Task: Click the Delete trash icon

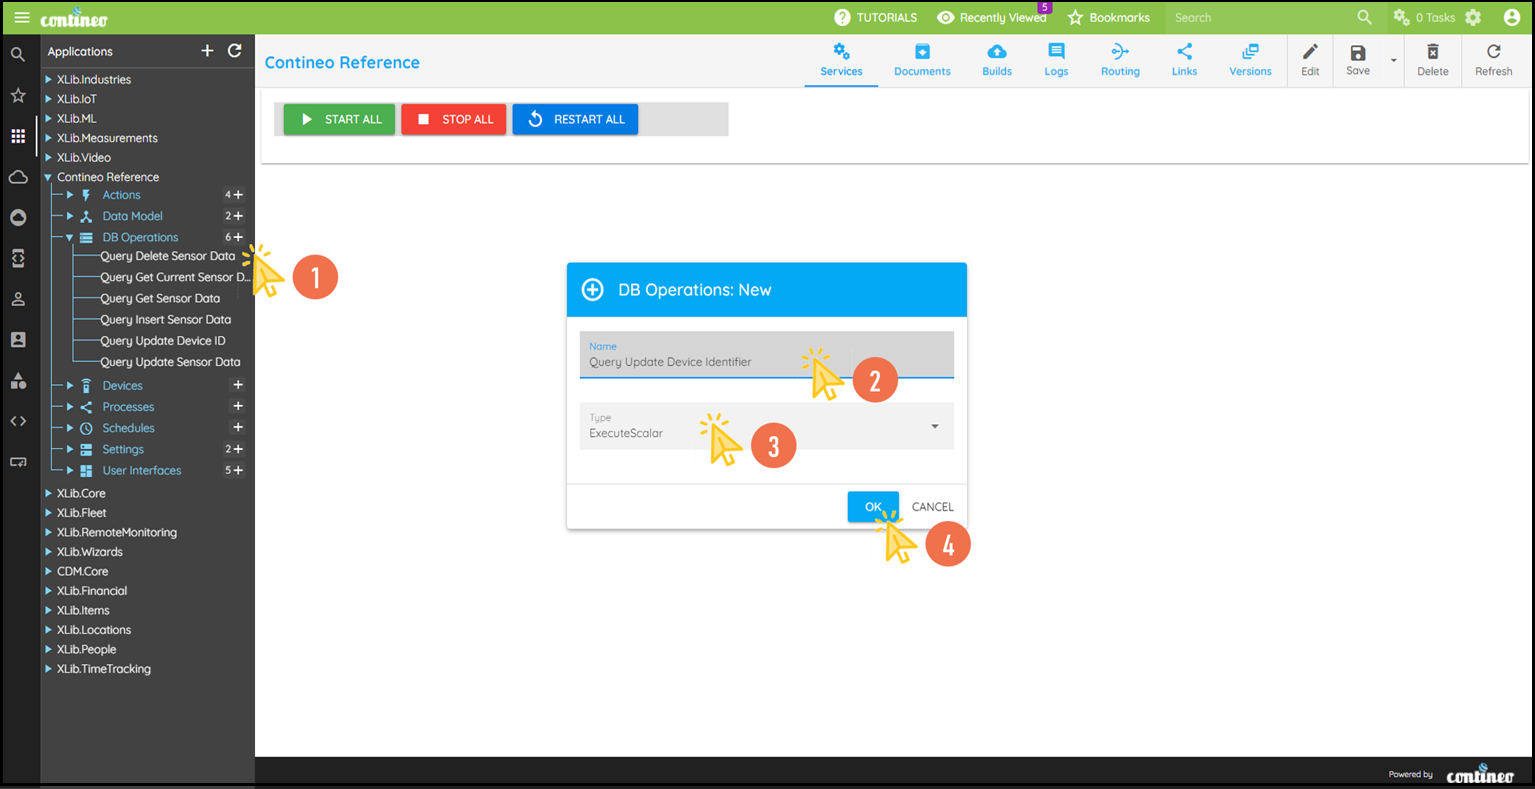Action: pyautogui.click(x=1432, y=52)
